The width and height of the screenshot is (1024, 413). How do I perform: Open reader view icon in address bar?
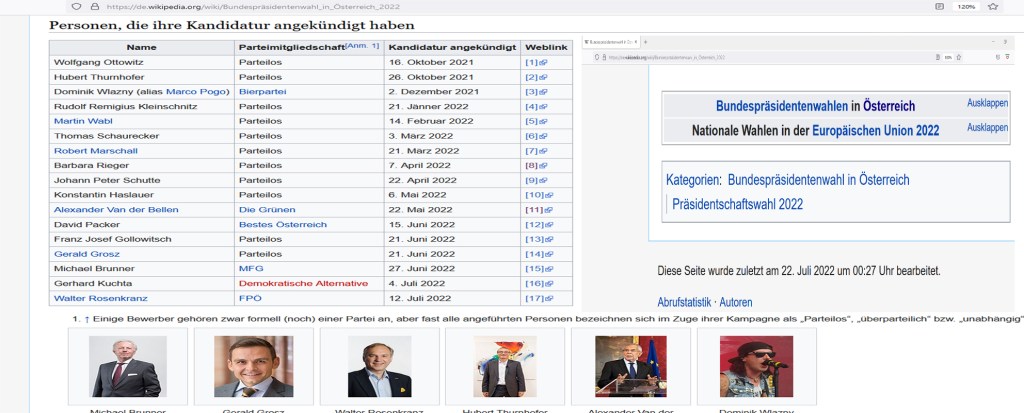pos(938,6)
